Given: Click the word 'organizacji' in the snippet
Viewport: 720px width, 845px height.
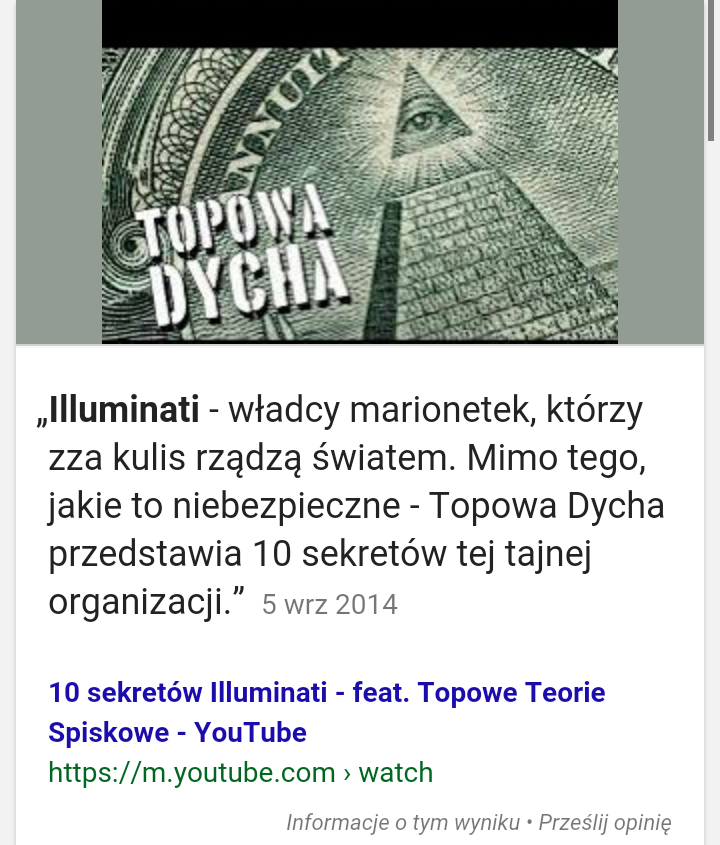Looking at the screenshot, I should point(135,602).
